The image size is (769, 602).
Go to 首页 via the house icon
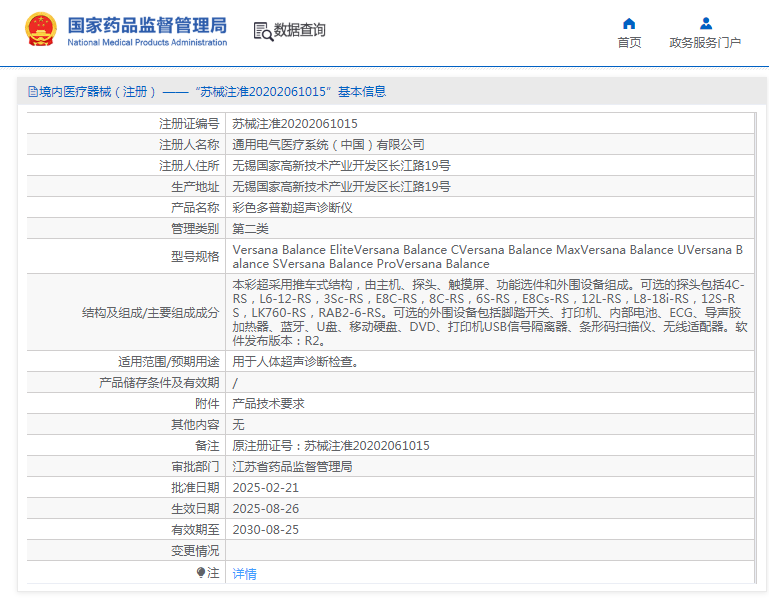coord(629,24)
